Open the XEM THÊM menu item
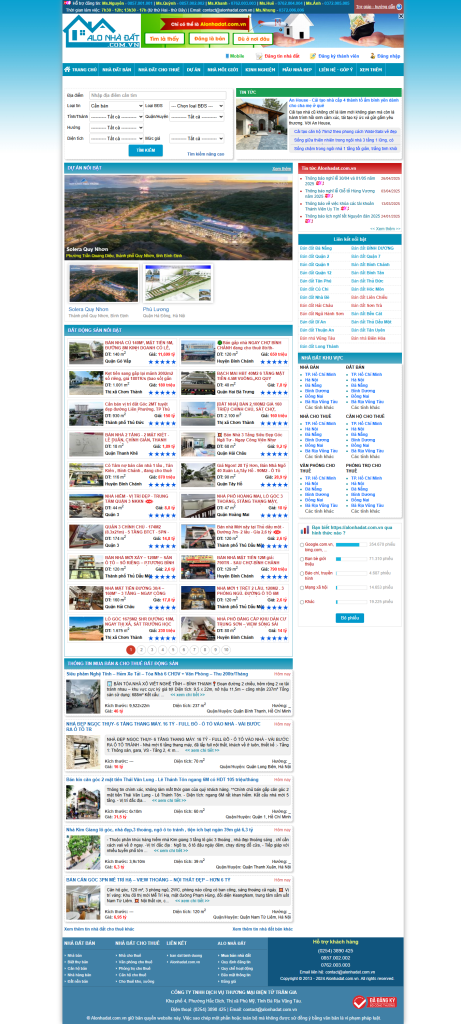 (x=372, y=69)
